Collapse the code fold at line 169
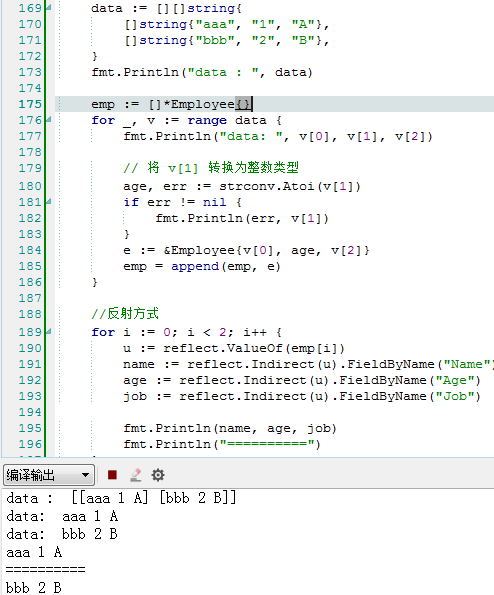 click(x=49, y=7)
